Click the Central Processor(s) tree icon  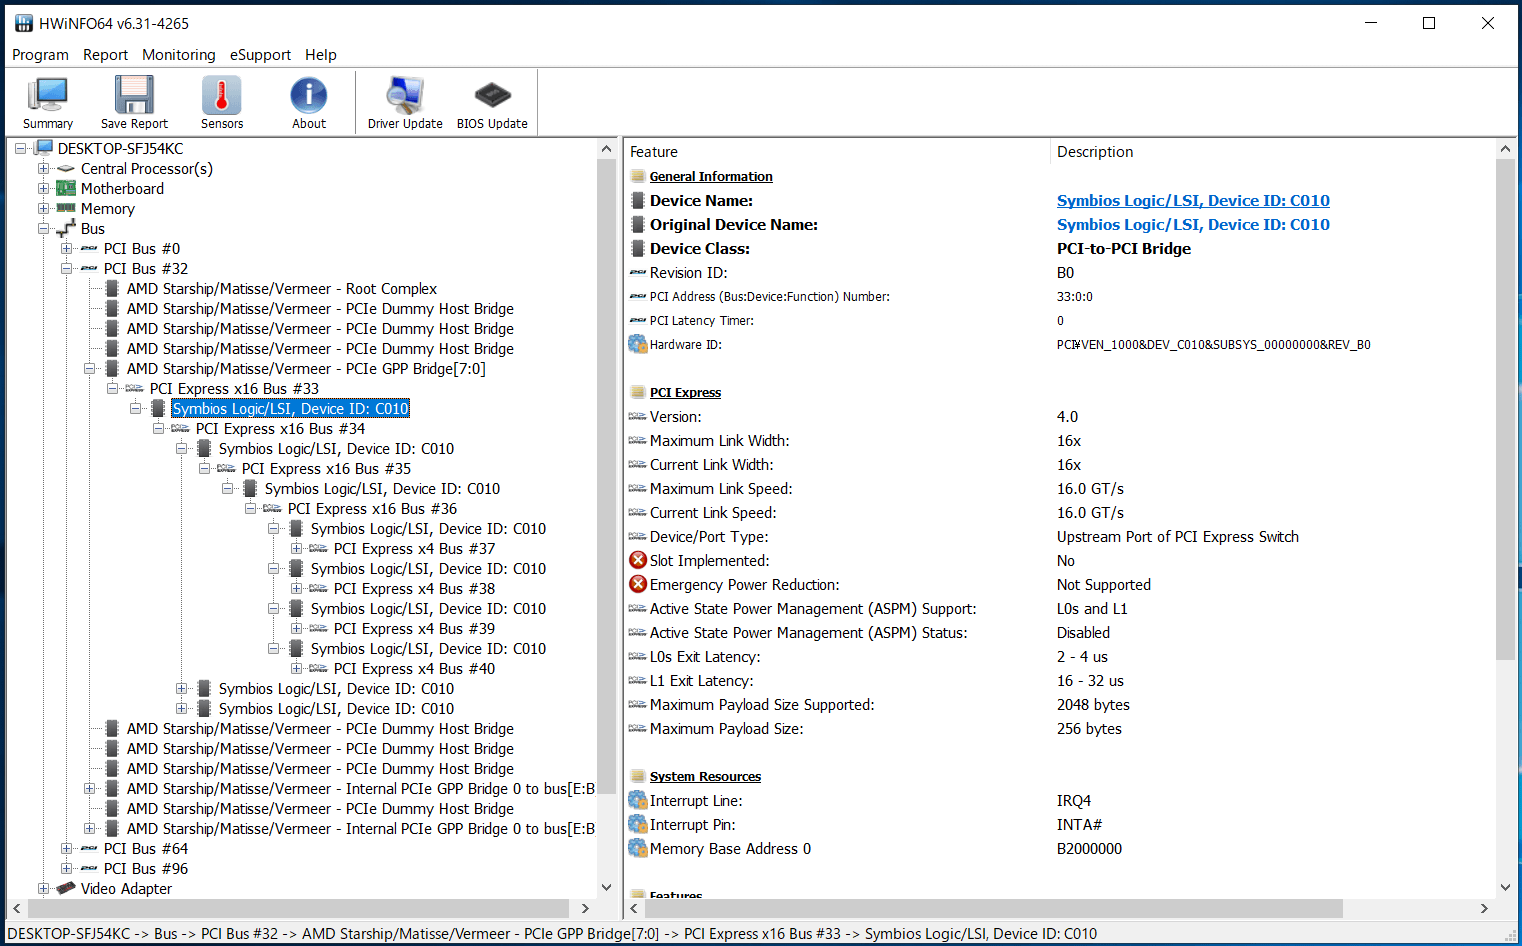[66, 168]
